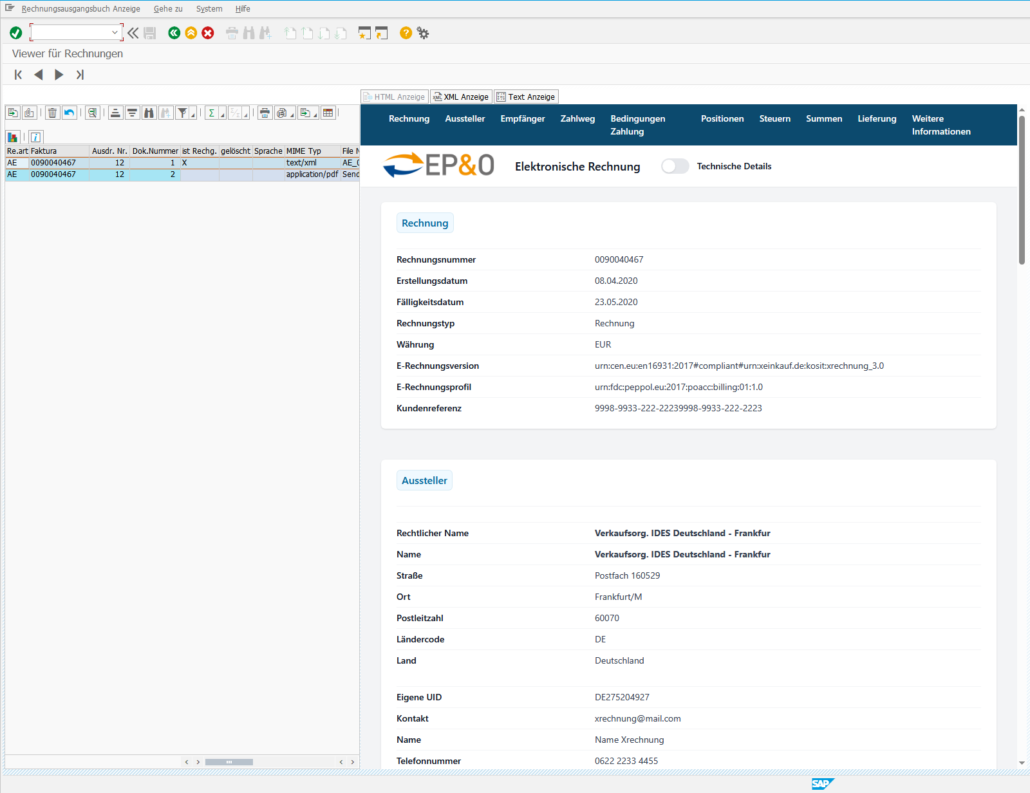Image resolution: width=1030 pixels, height=793 pixels.
Task: Click the red Cancel icon
Action: [x=208, y=33]
